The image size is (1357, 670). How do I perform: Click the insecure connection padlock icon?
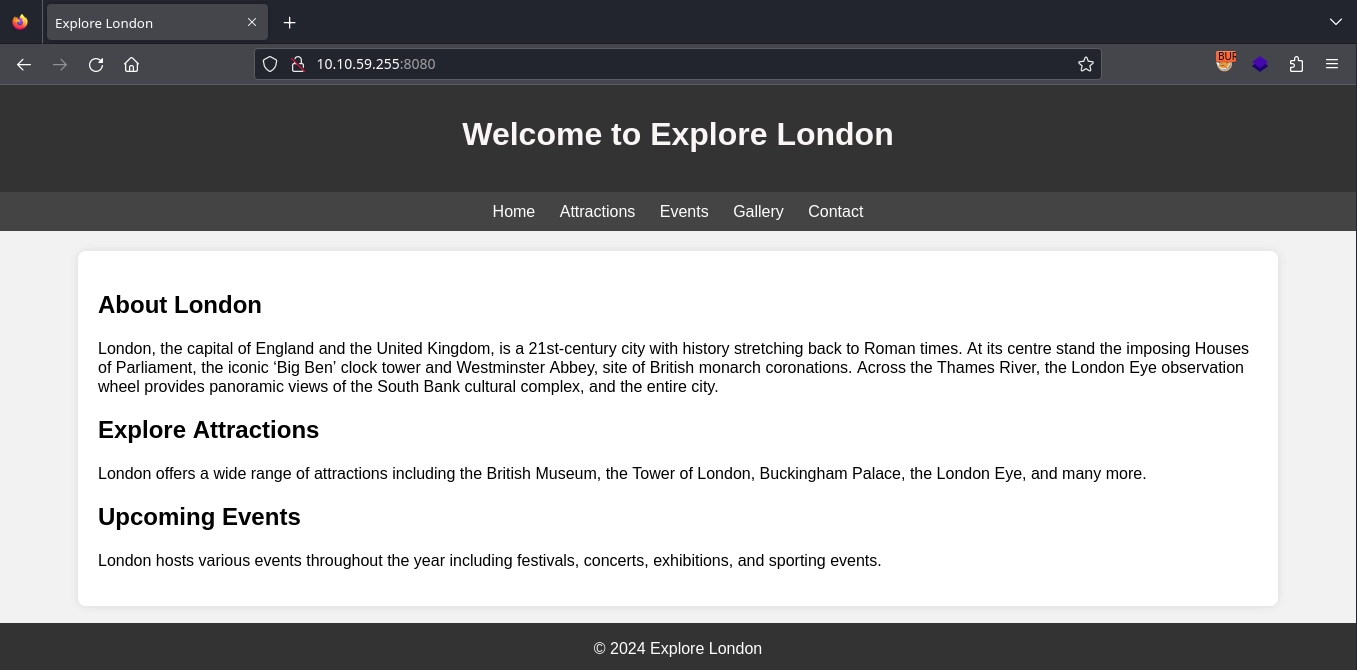click(297, 64)
